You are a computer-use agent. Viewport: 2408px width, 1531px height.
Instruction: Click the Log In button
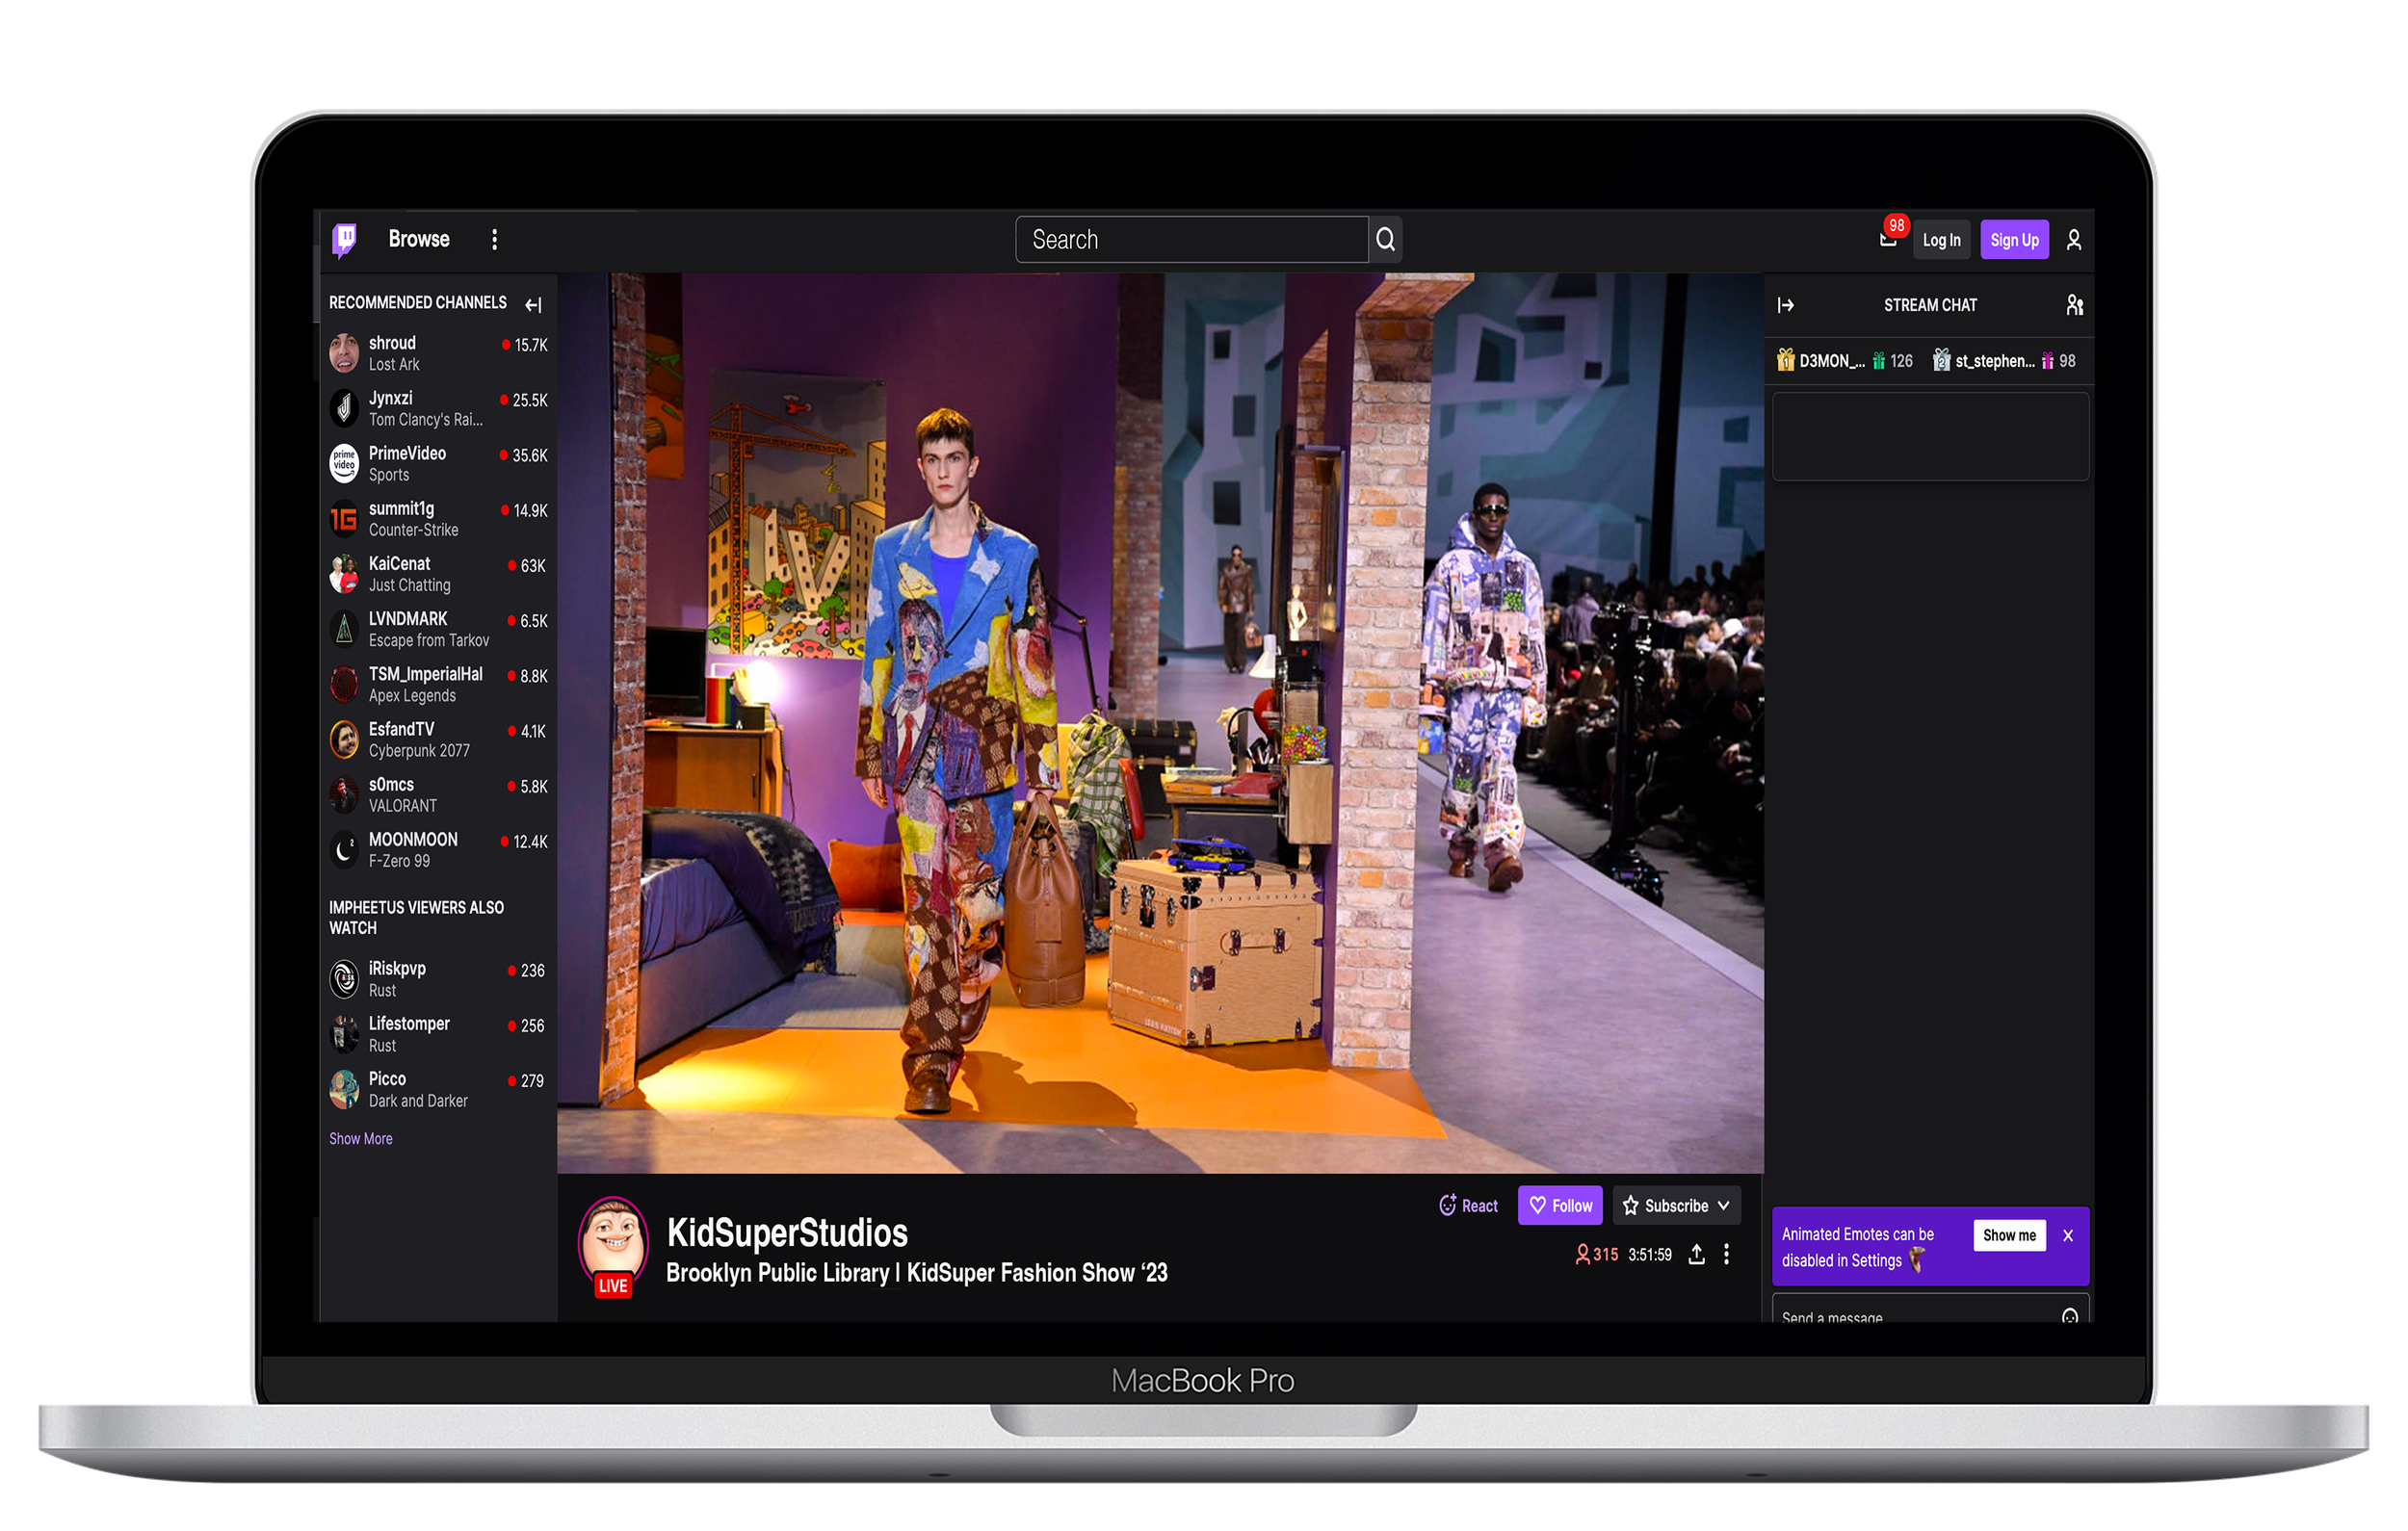(1940, 240)
